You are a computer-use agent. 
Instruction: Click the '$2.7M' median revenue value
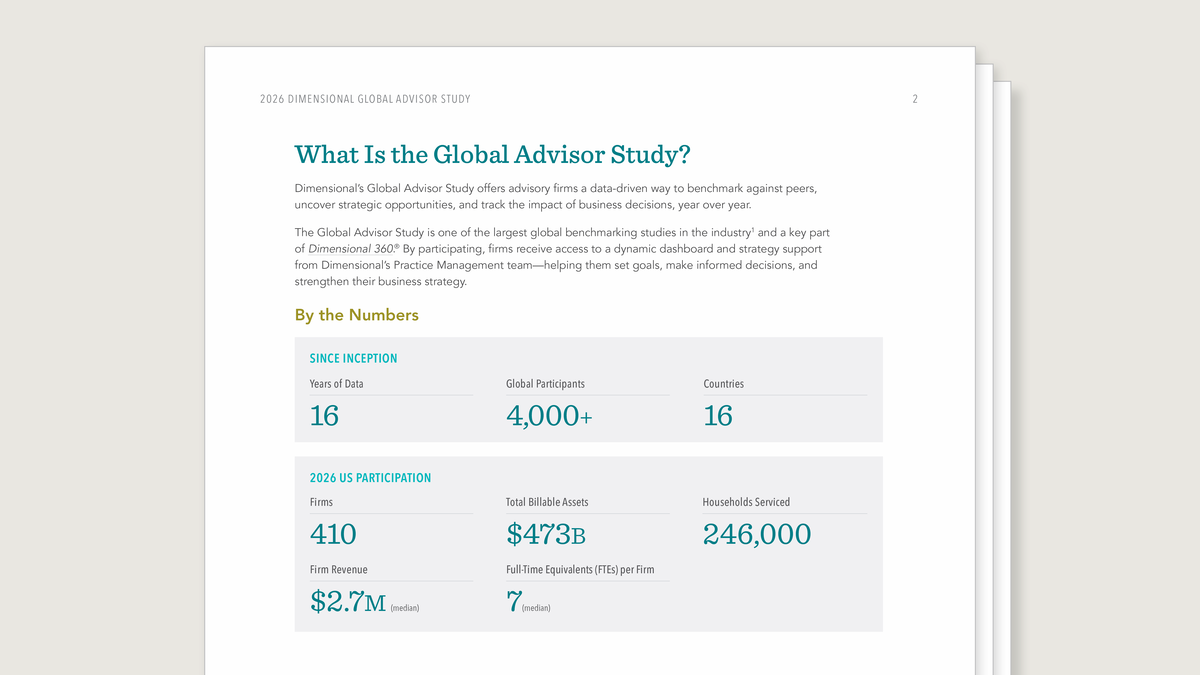(348, 601)
